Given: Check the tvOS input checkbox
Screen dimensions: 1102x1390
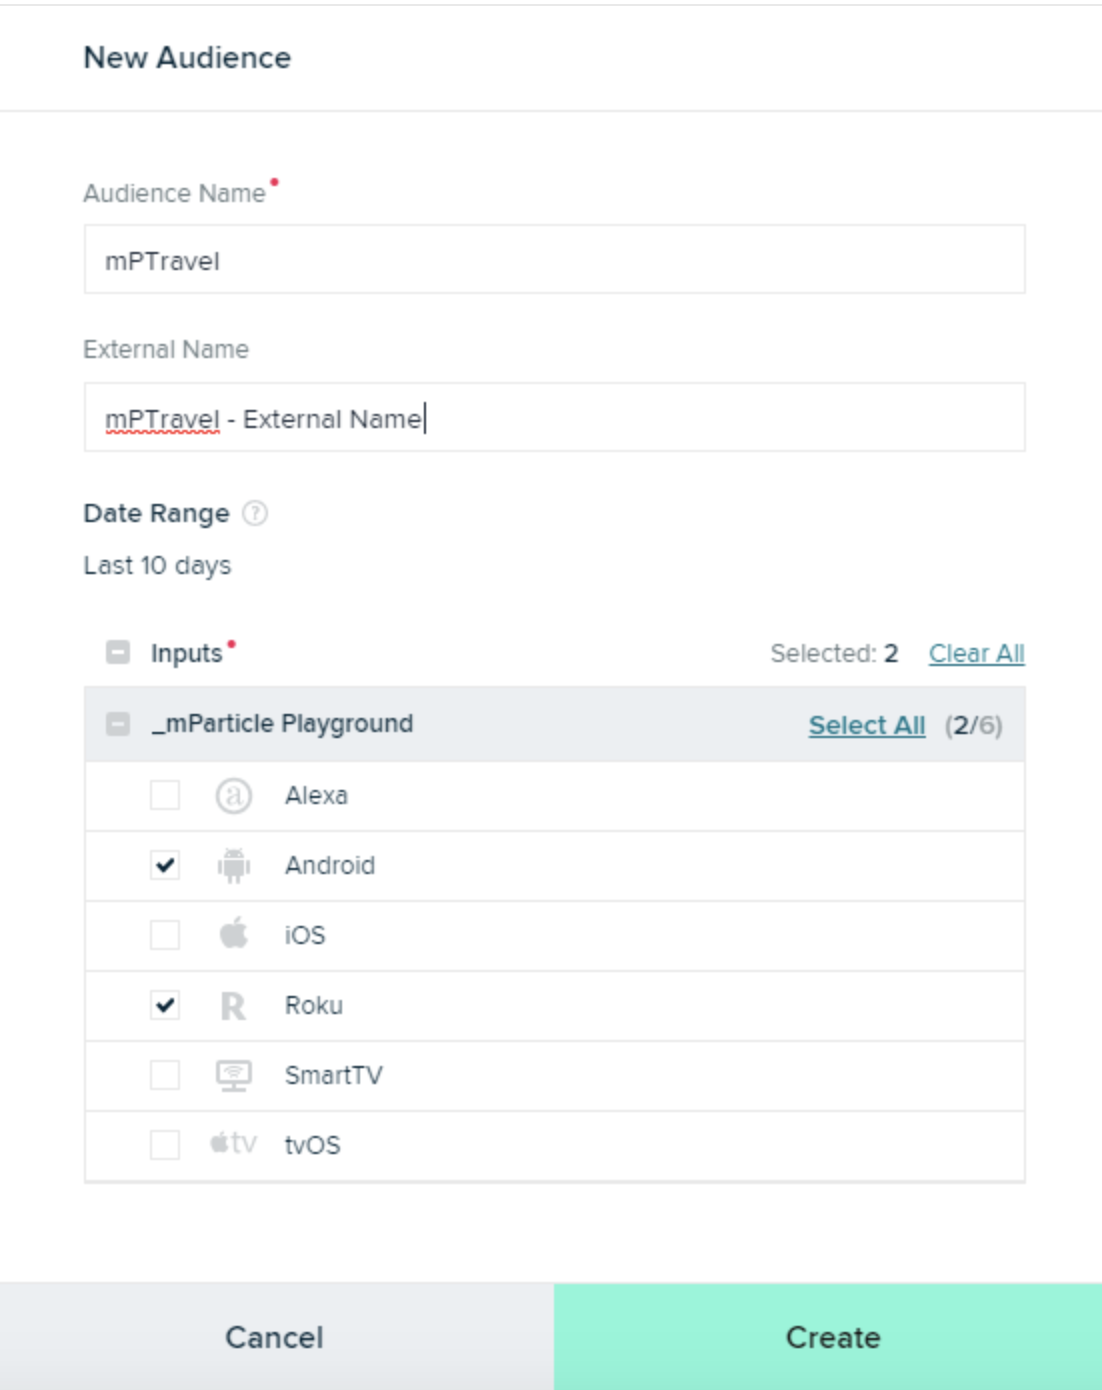Looking at the screenshot, I should (165, 1144).
